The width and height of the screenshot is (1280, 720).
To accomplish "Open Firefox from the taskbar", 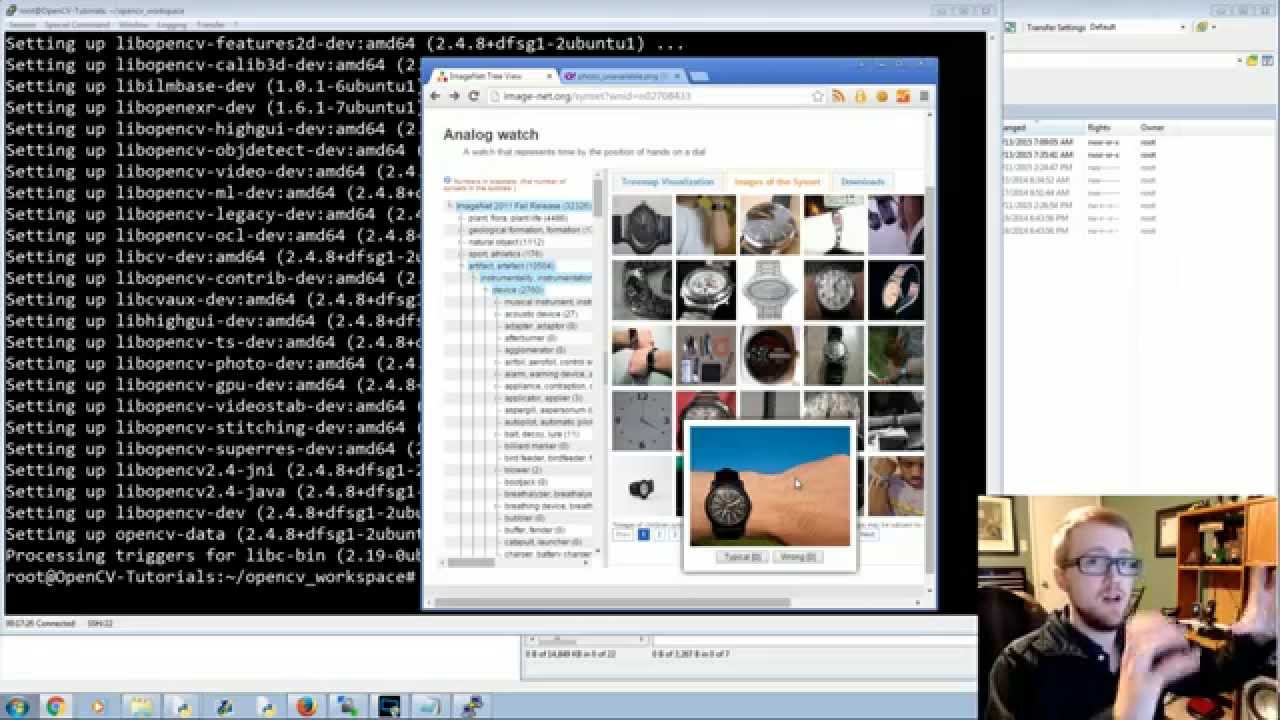I will click(x=308, y=706).
